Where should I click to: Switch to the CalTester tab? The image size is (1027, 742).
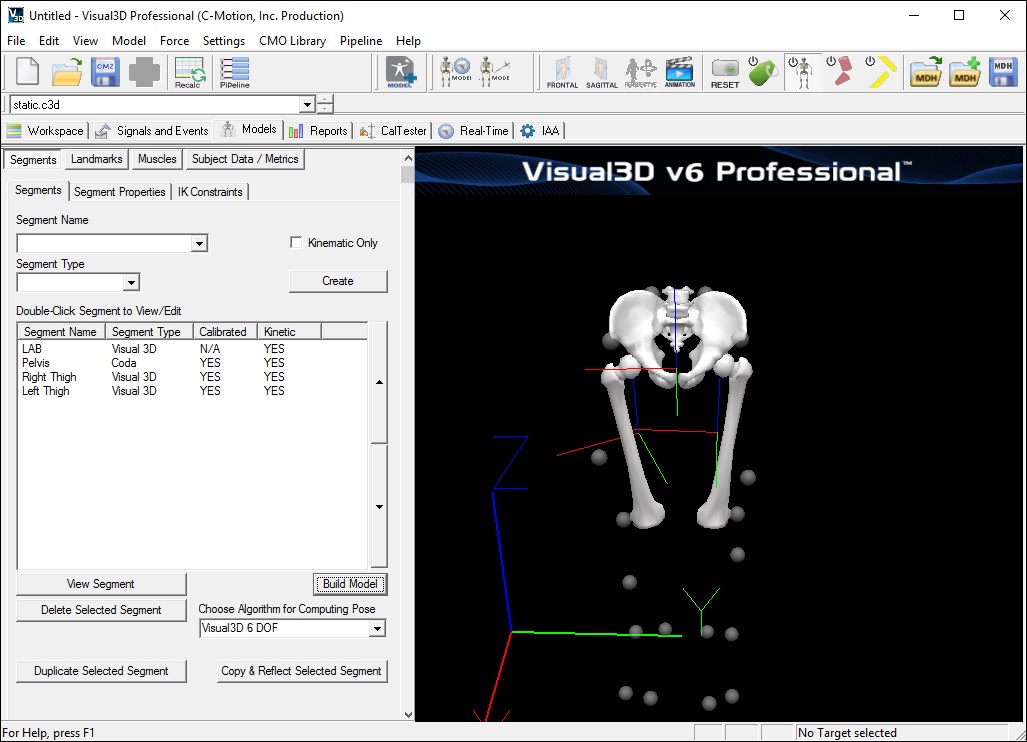coord(394,131)
